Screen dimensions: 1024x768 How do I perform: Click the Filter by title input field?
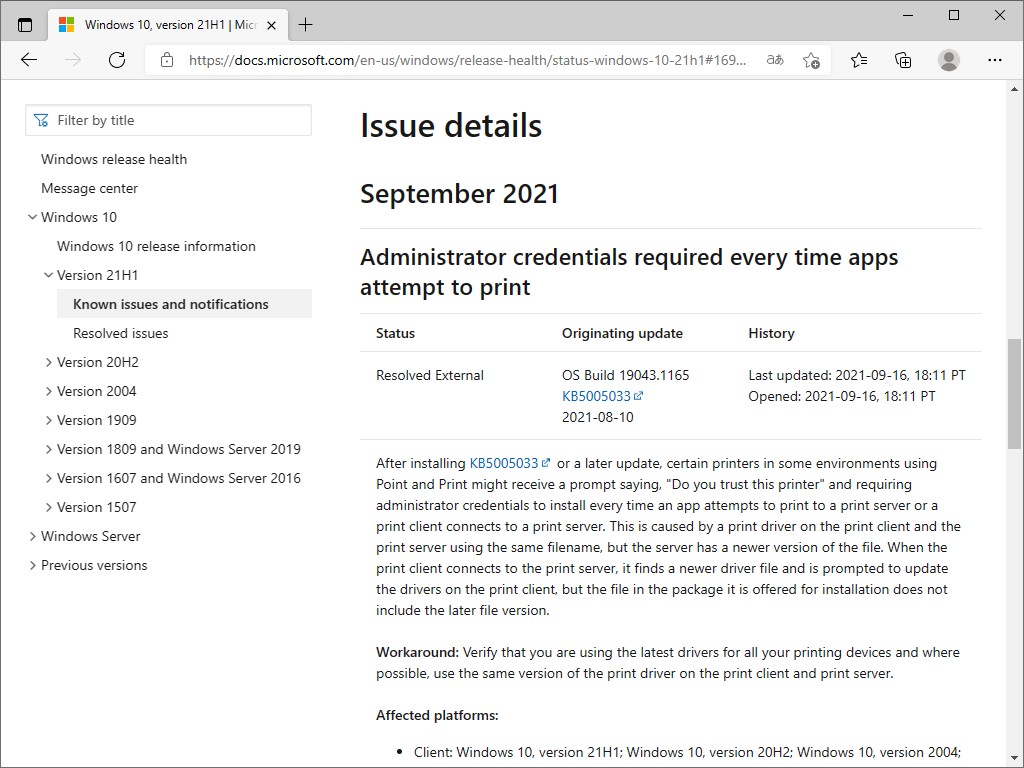tap(180, 119)
